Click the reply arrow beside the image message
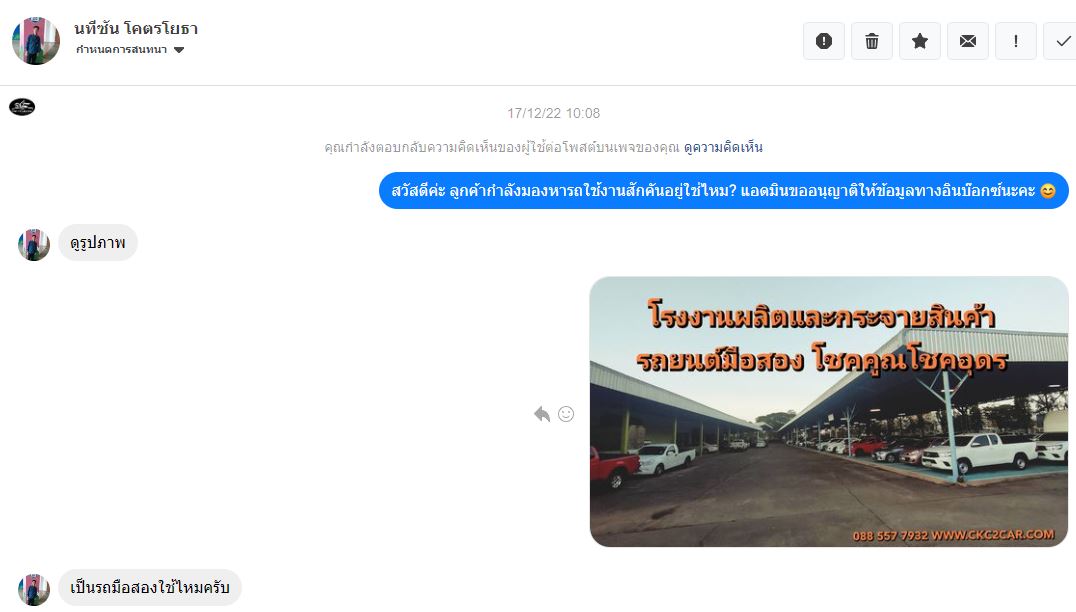 pyautogui.click(x=542, y=414)
